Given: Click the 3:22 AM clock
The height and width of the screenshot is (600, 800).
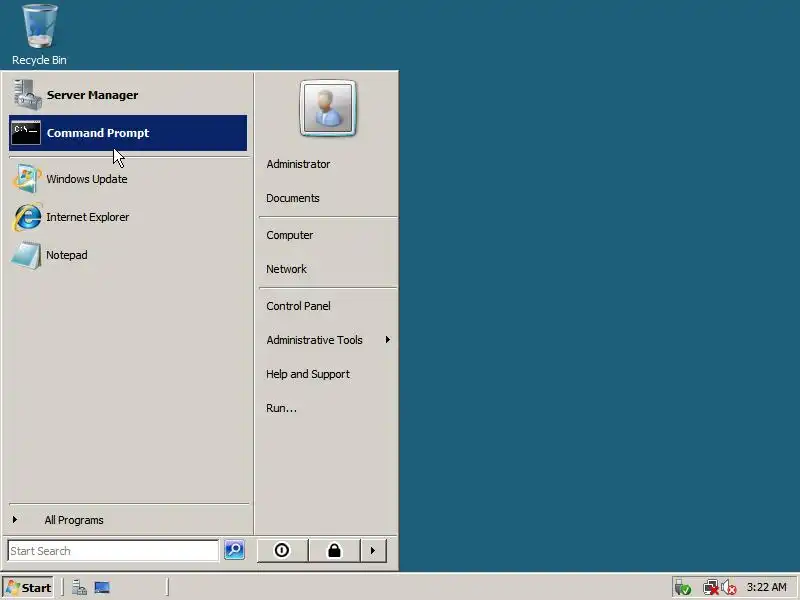Looking at the screenshot, I should (x=766, y=587).
